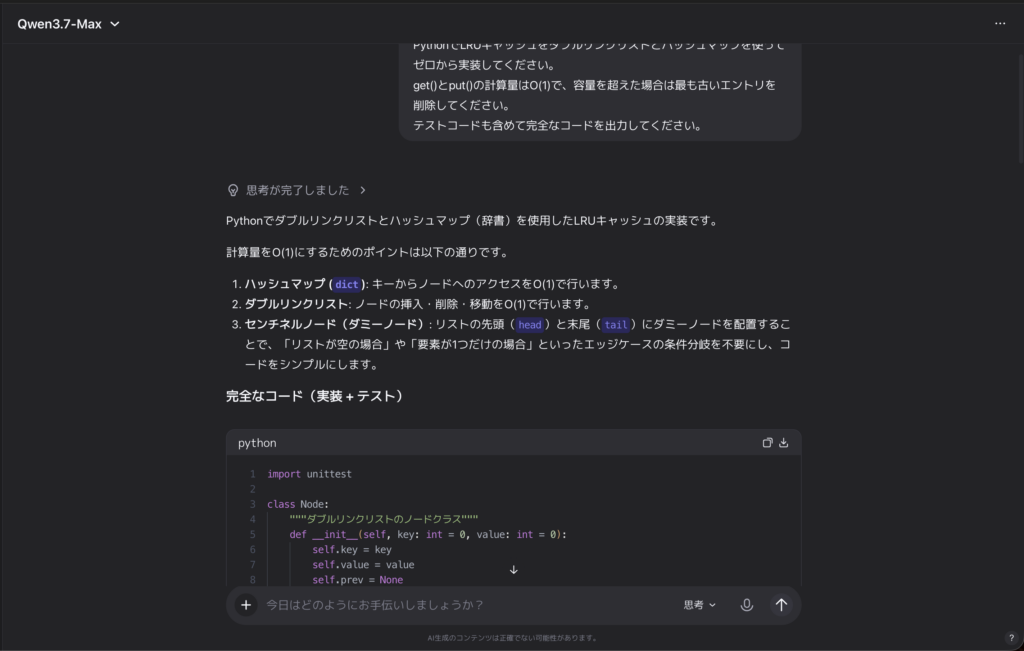
Task: Open the Qwen3.7-Max model selector
Action: (x=69, y=24)
